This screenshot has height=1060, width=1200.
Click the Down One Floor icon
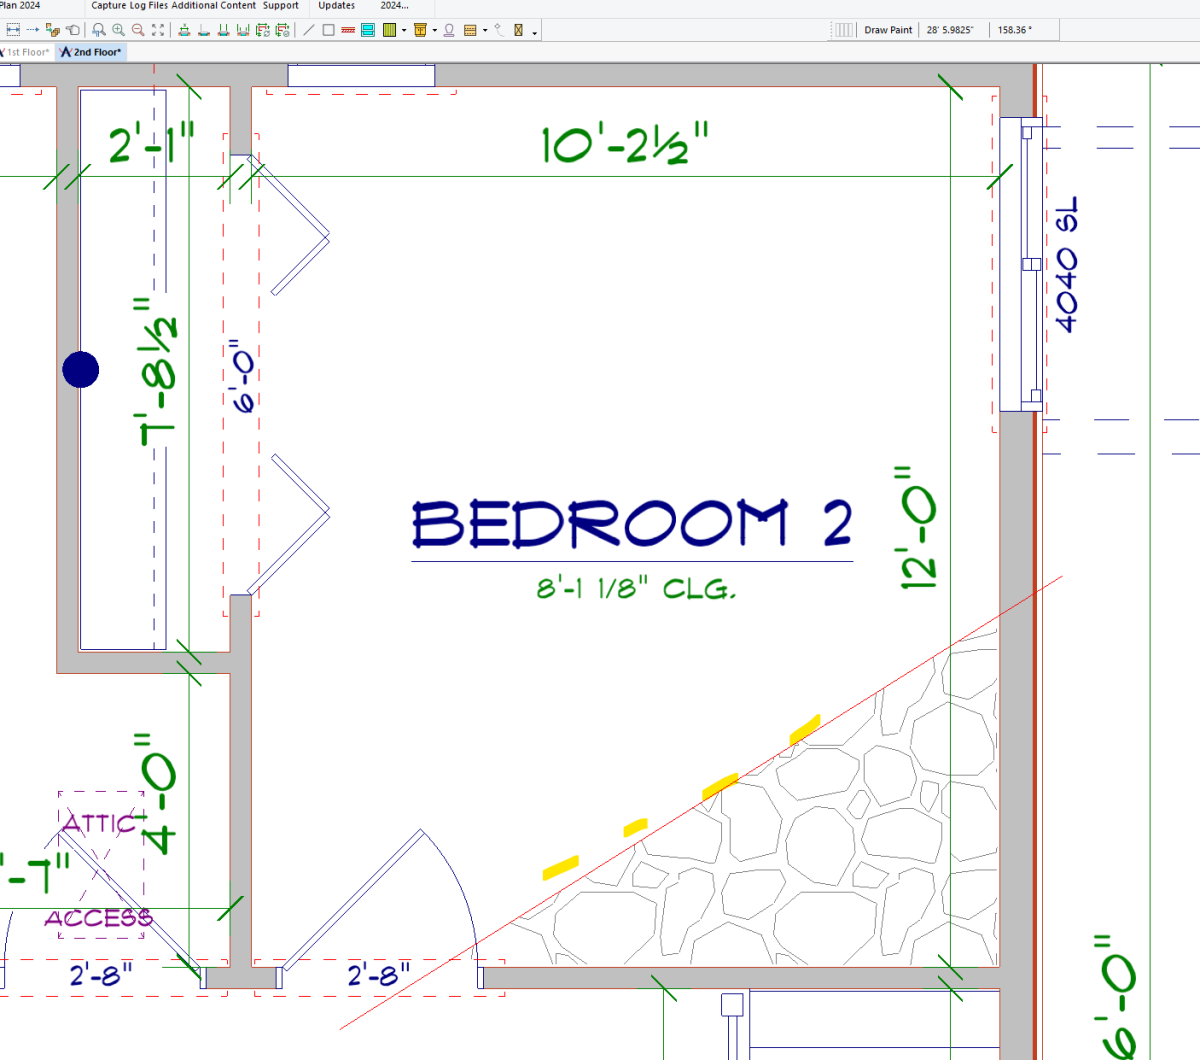pos(204,30)
